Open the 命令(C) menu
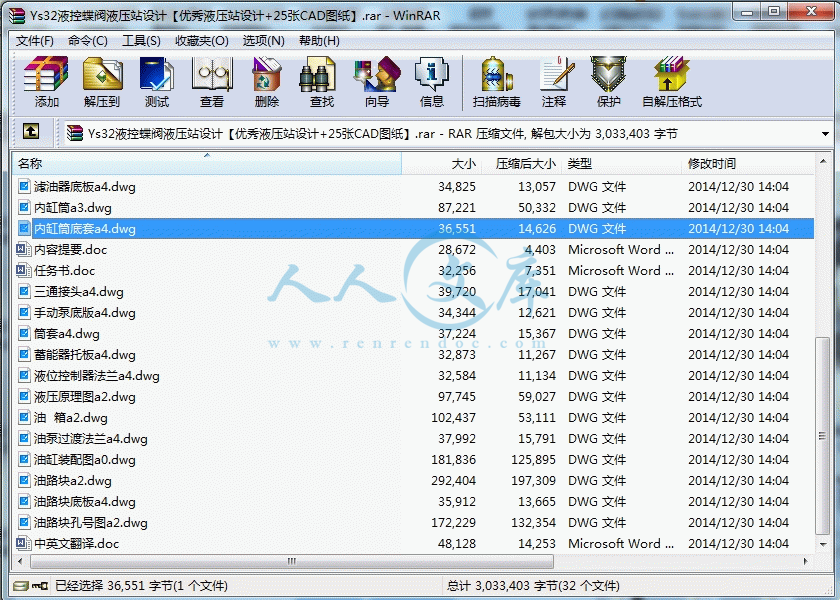 coord(87,41)
